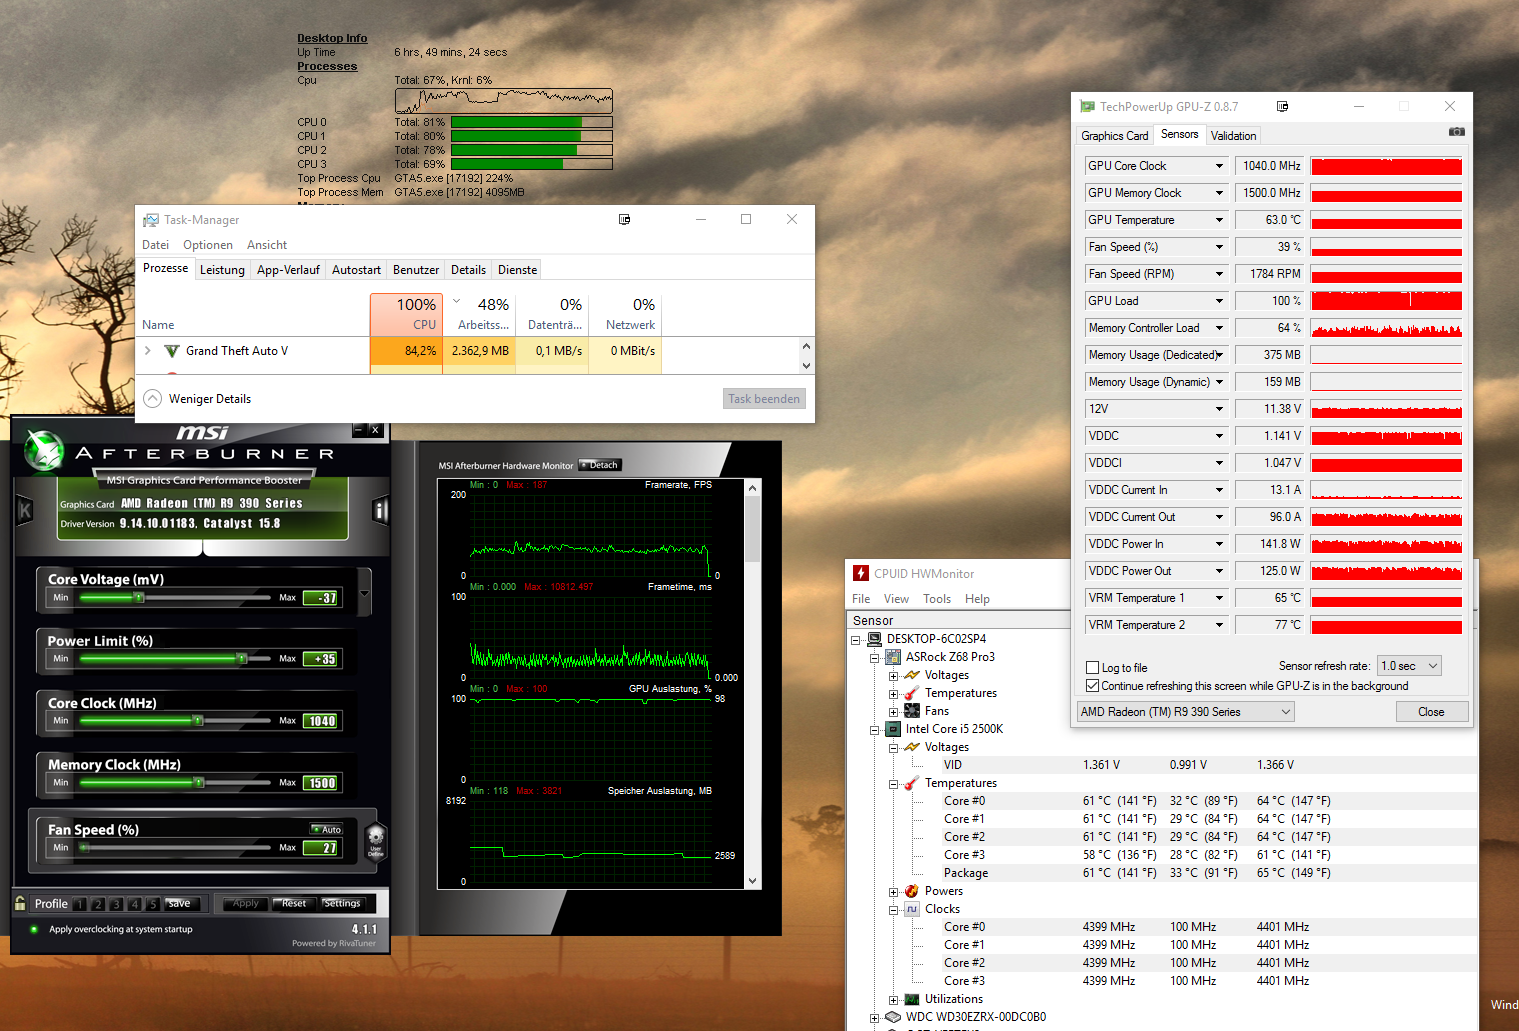Select the DESKTOP-6C02SP4 computer icon
The width and height of the screenshot is (1519, 1031).
pos(874,639)
